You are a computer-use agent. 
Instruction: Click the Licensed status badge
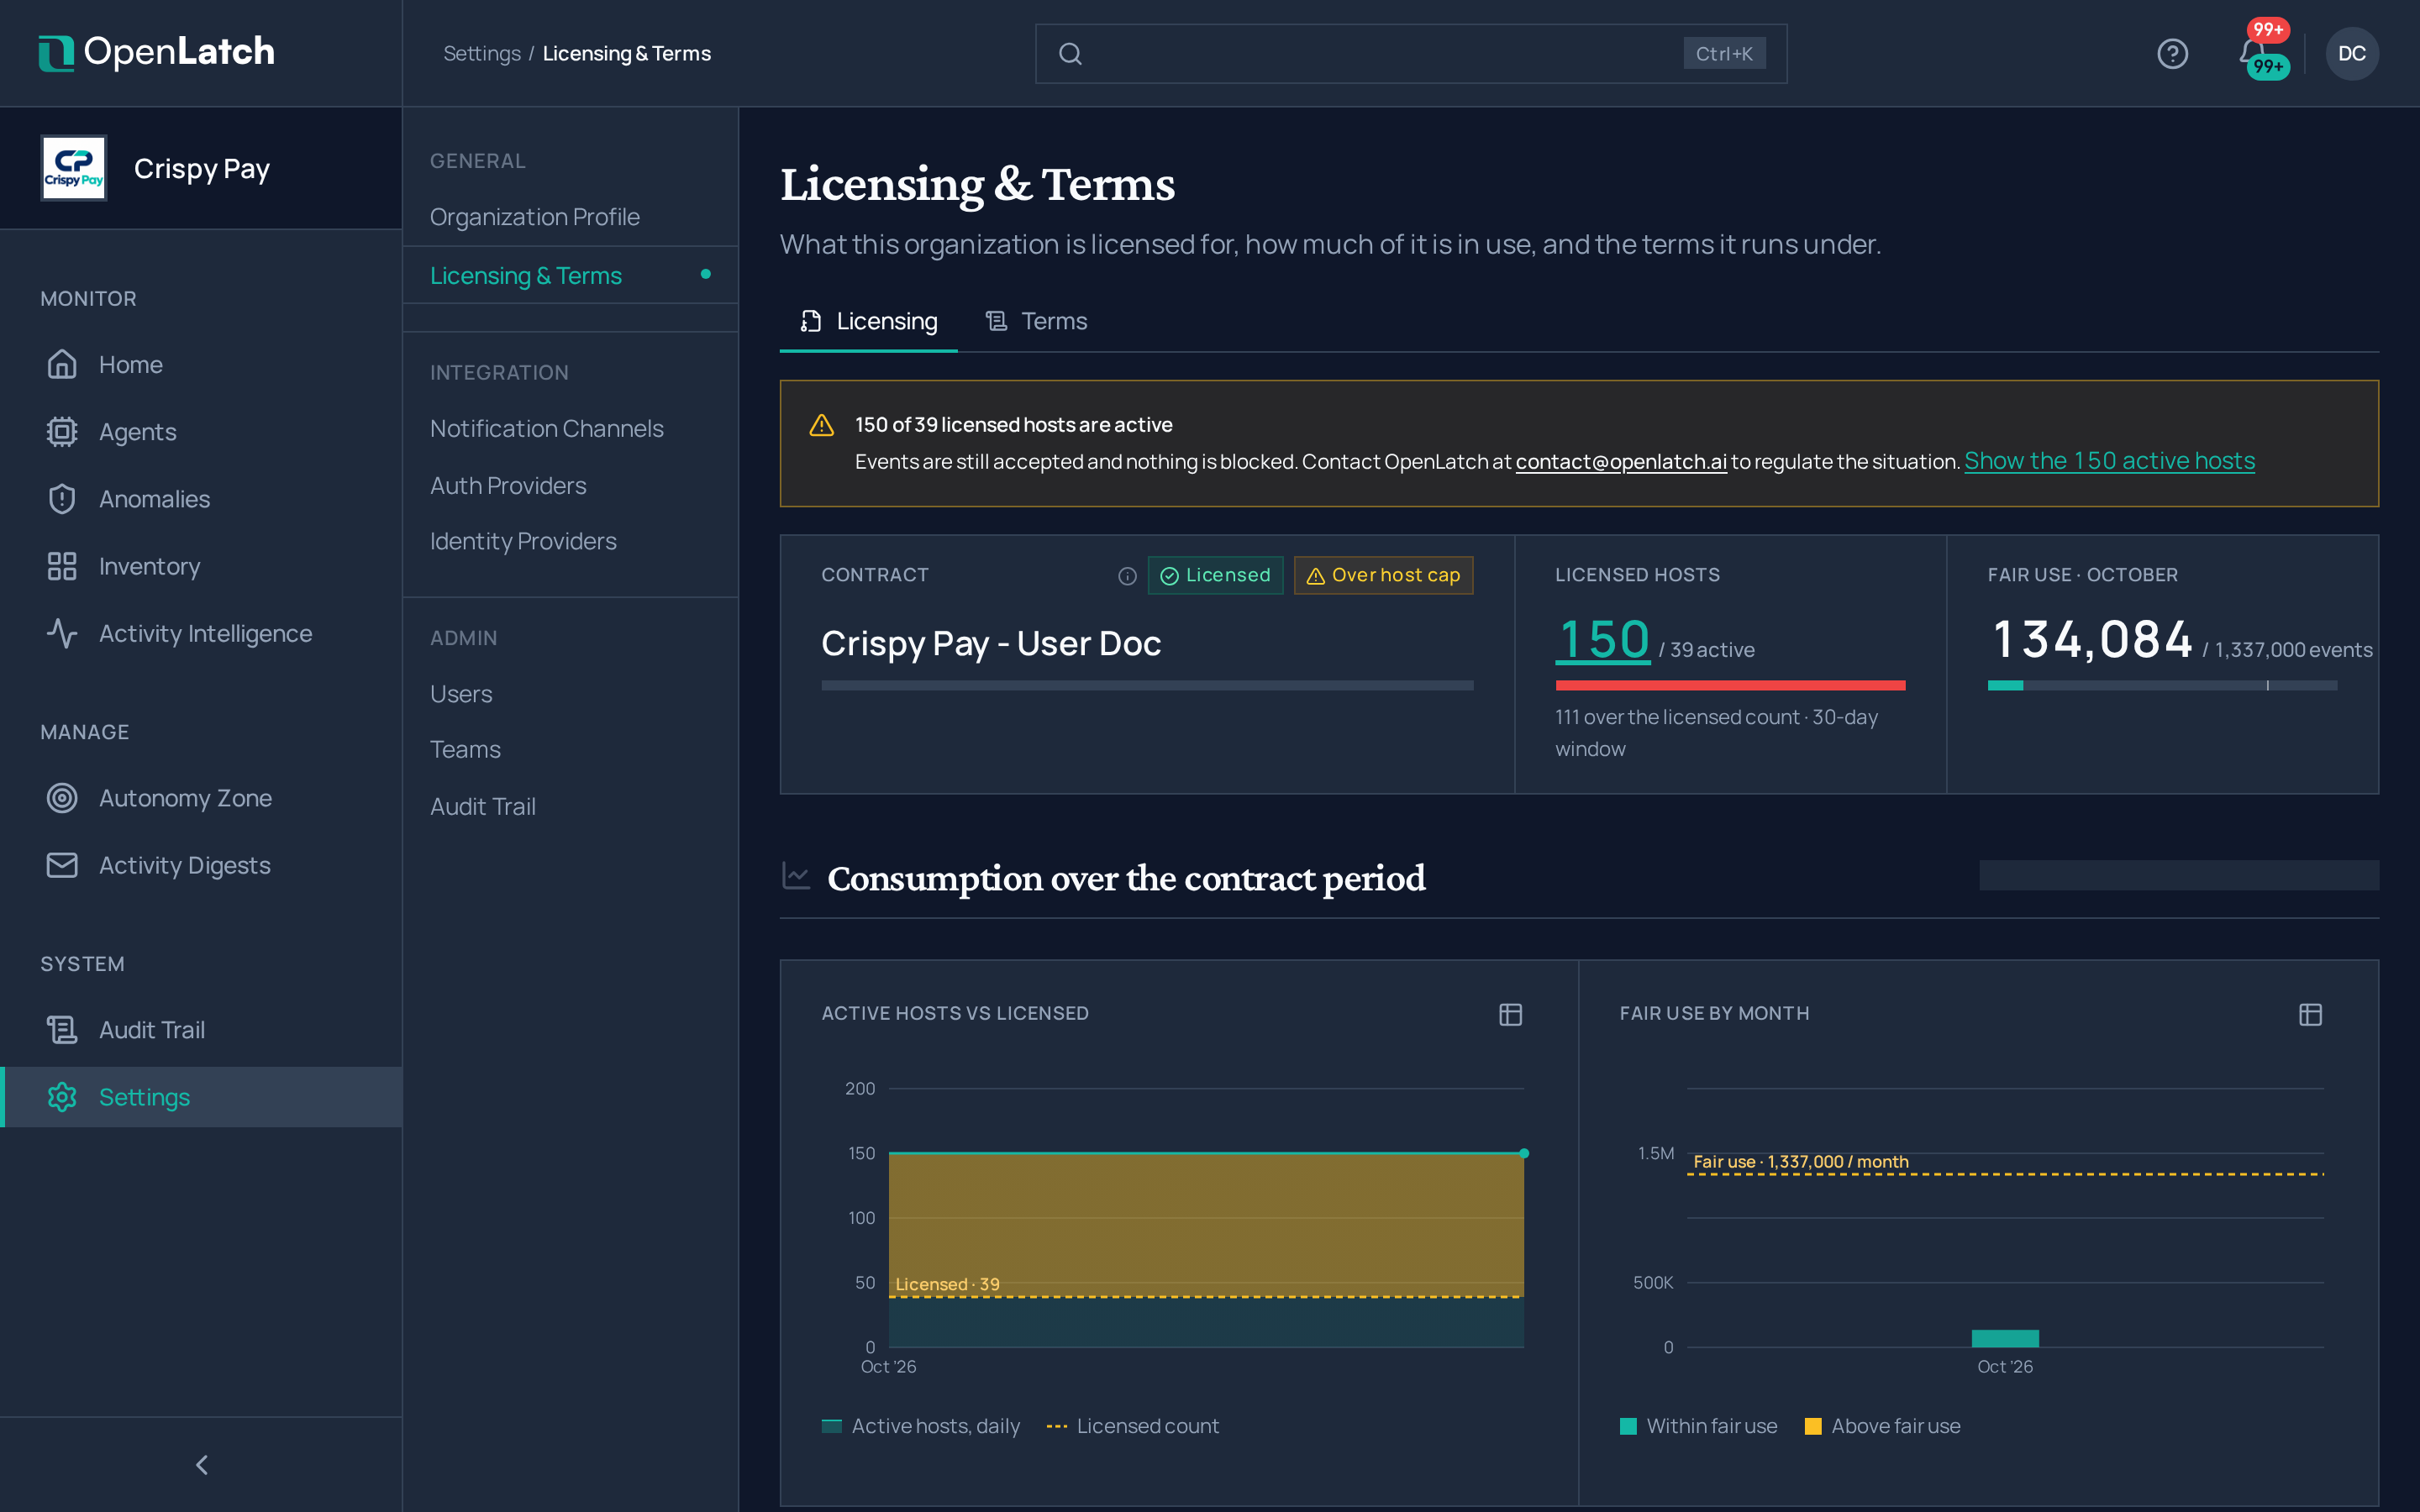(x=1215, y=575)
